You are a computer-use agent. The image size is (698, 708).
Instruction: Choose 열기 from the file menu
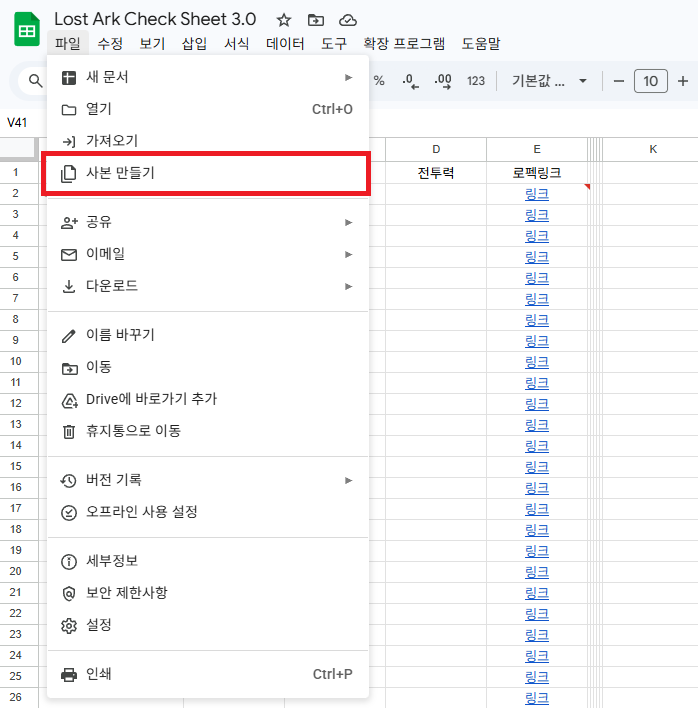tap(208, 109)
